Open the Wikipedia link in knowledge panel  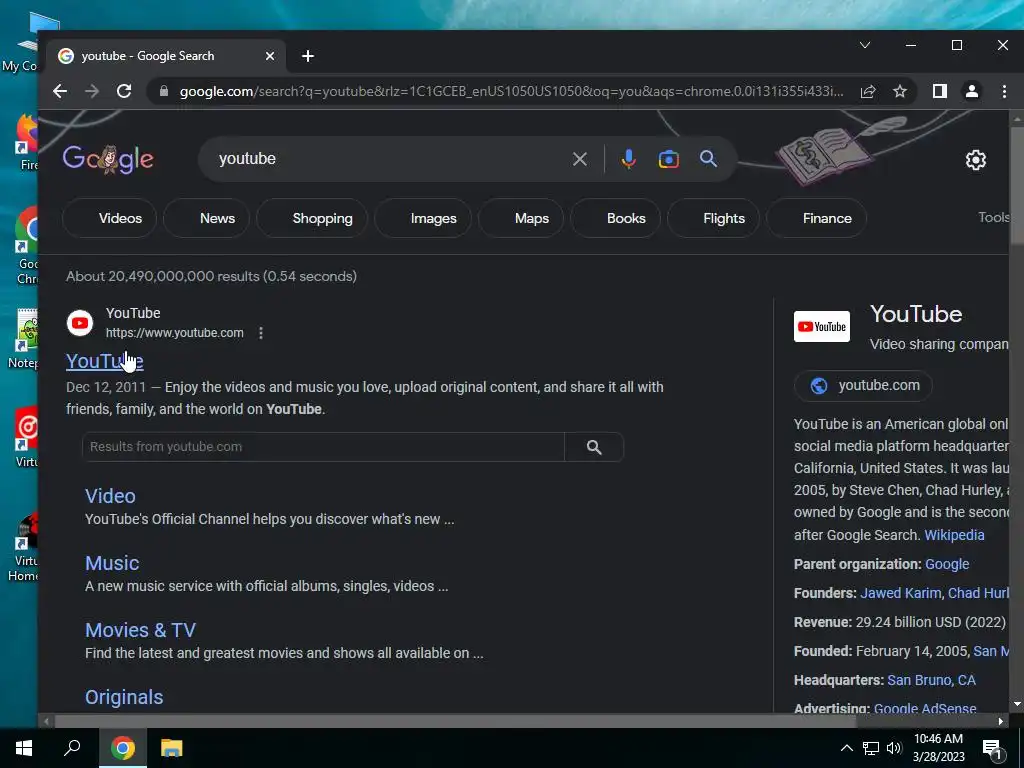(954, 535)
